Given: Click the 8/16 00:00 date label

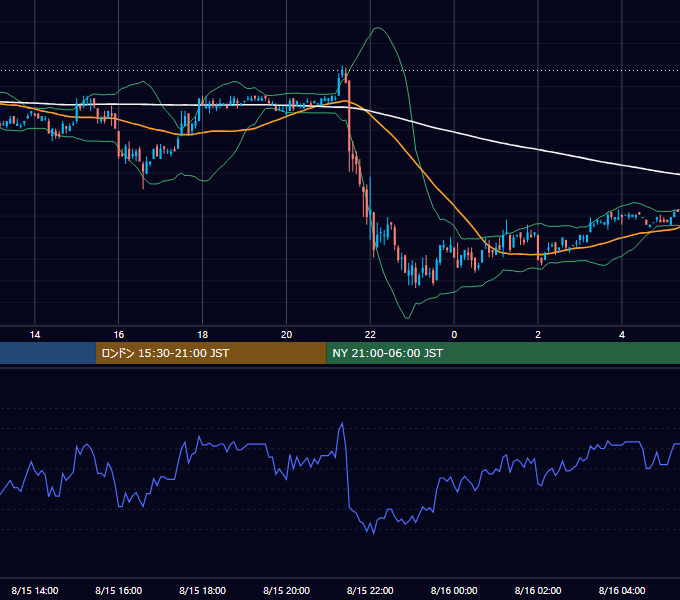Looking at the screenshot, I should click(x=454, y=590).
